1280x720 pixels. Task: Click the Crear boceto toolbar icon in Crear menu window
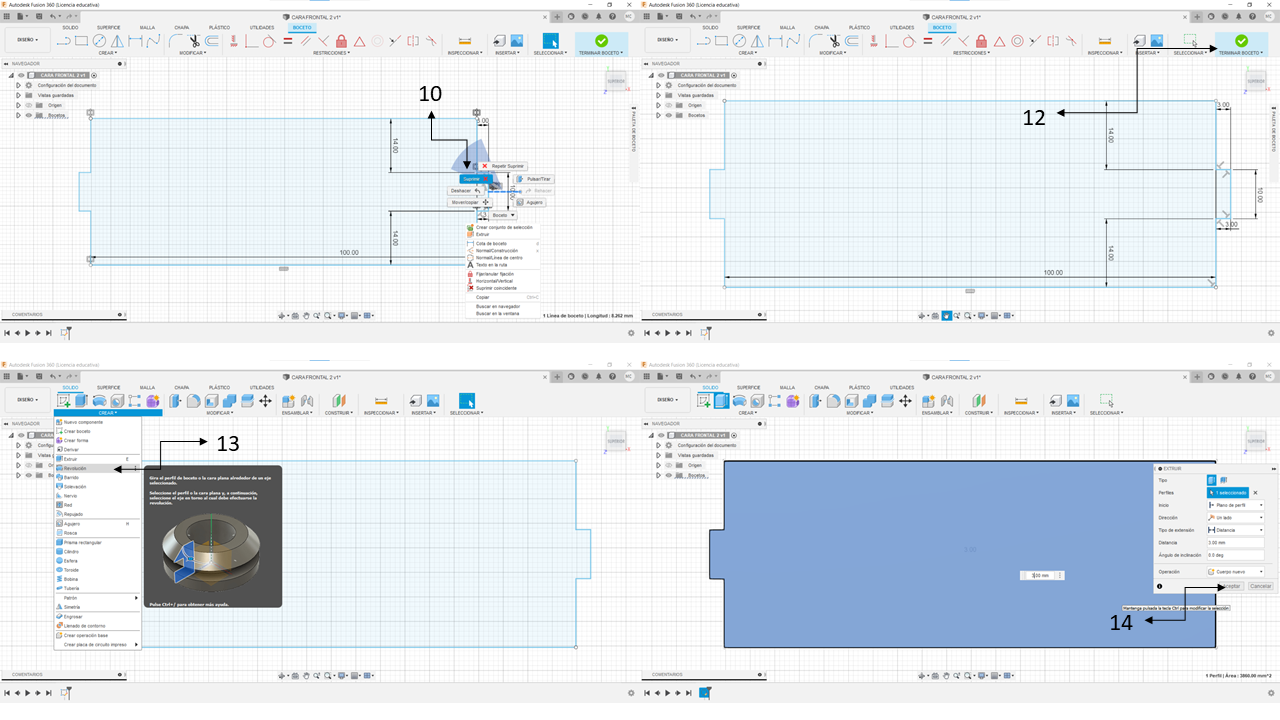coord(65,401)
